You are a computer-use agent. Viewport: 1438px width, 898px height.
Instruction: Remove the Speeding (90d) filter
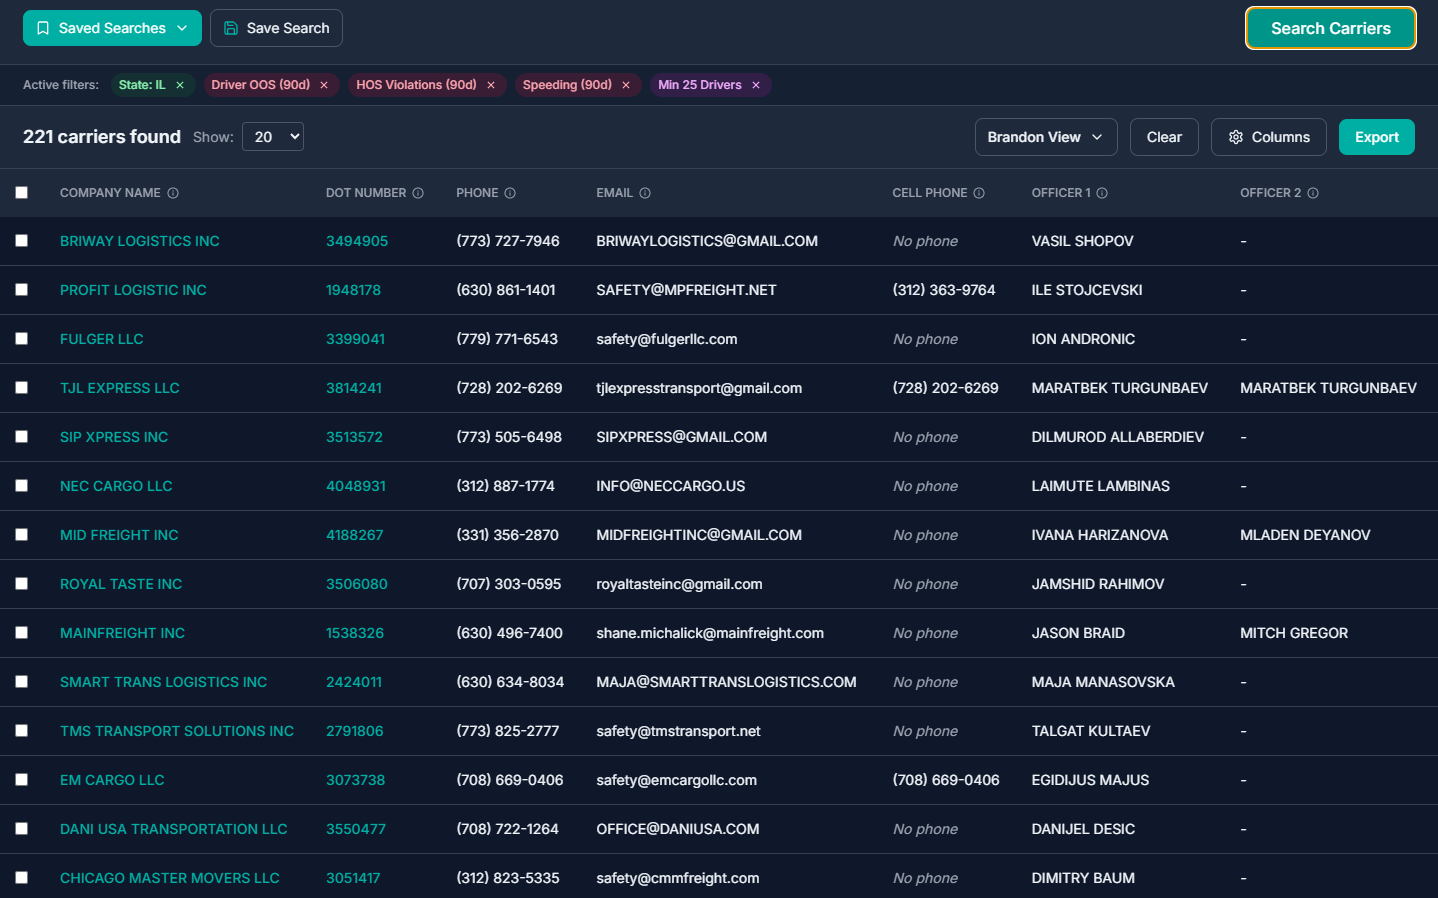[626, 85]
